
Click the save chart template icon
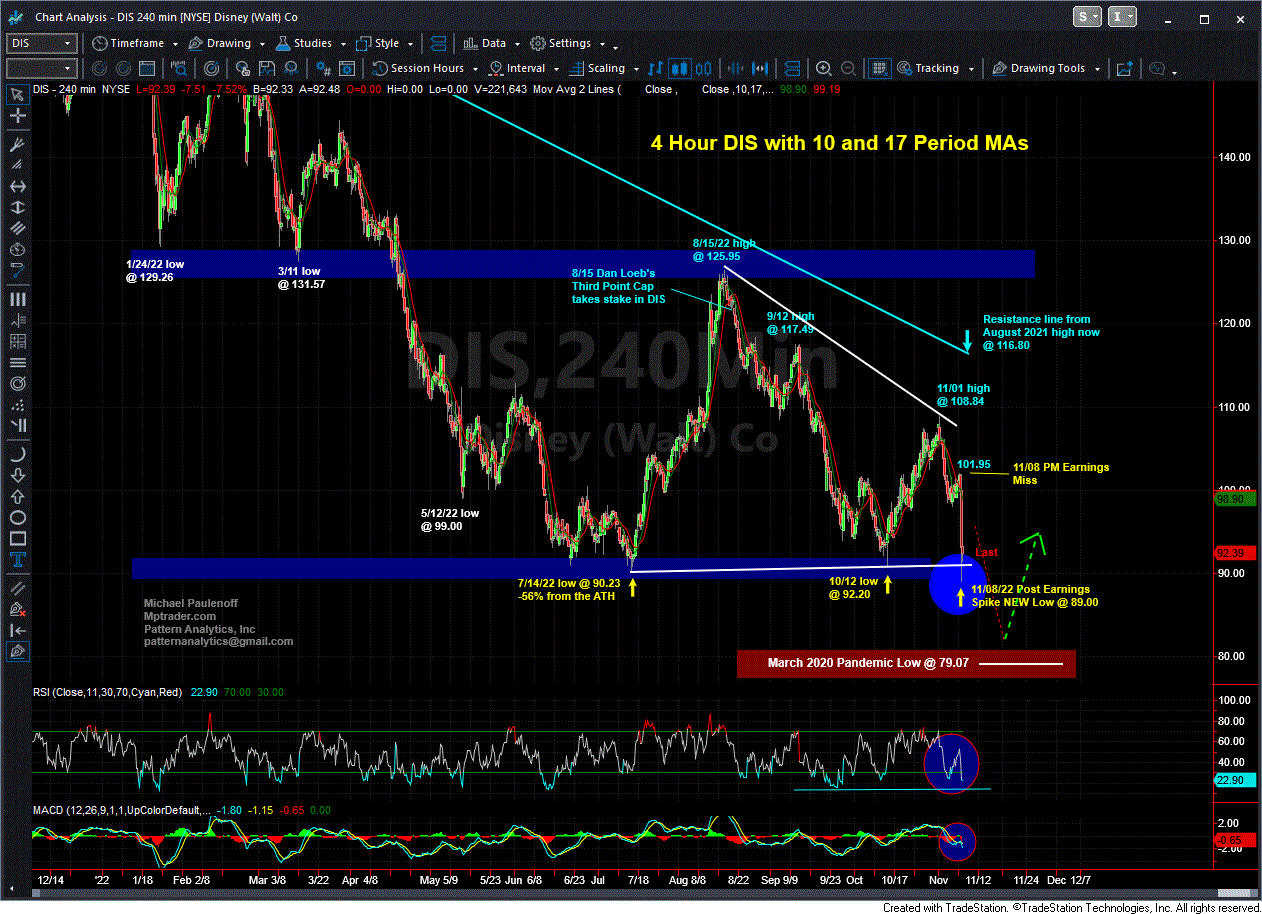[267, 68]
